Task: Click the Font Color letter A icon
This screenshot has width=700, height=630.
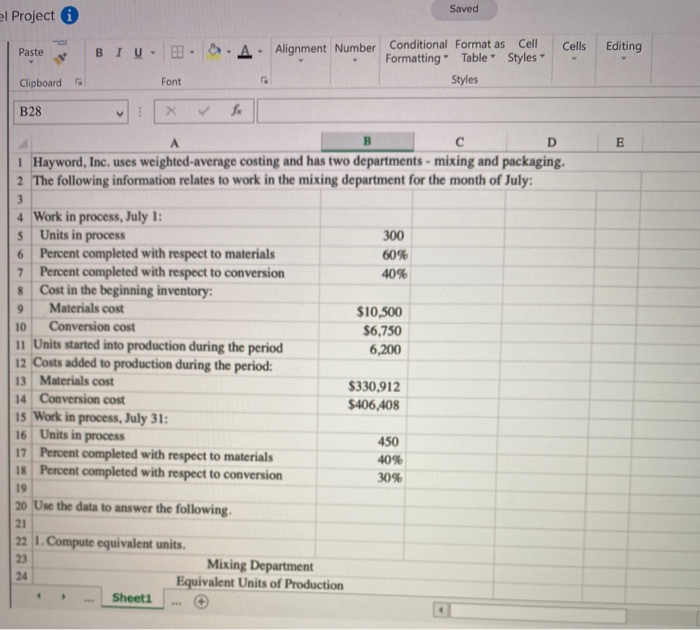Action: 244,51
